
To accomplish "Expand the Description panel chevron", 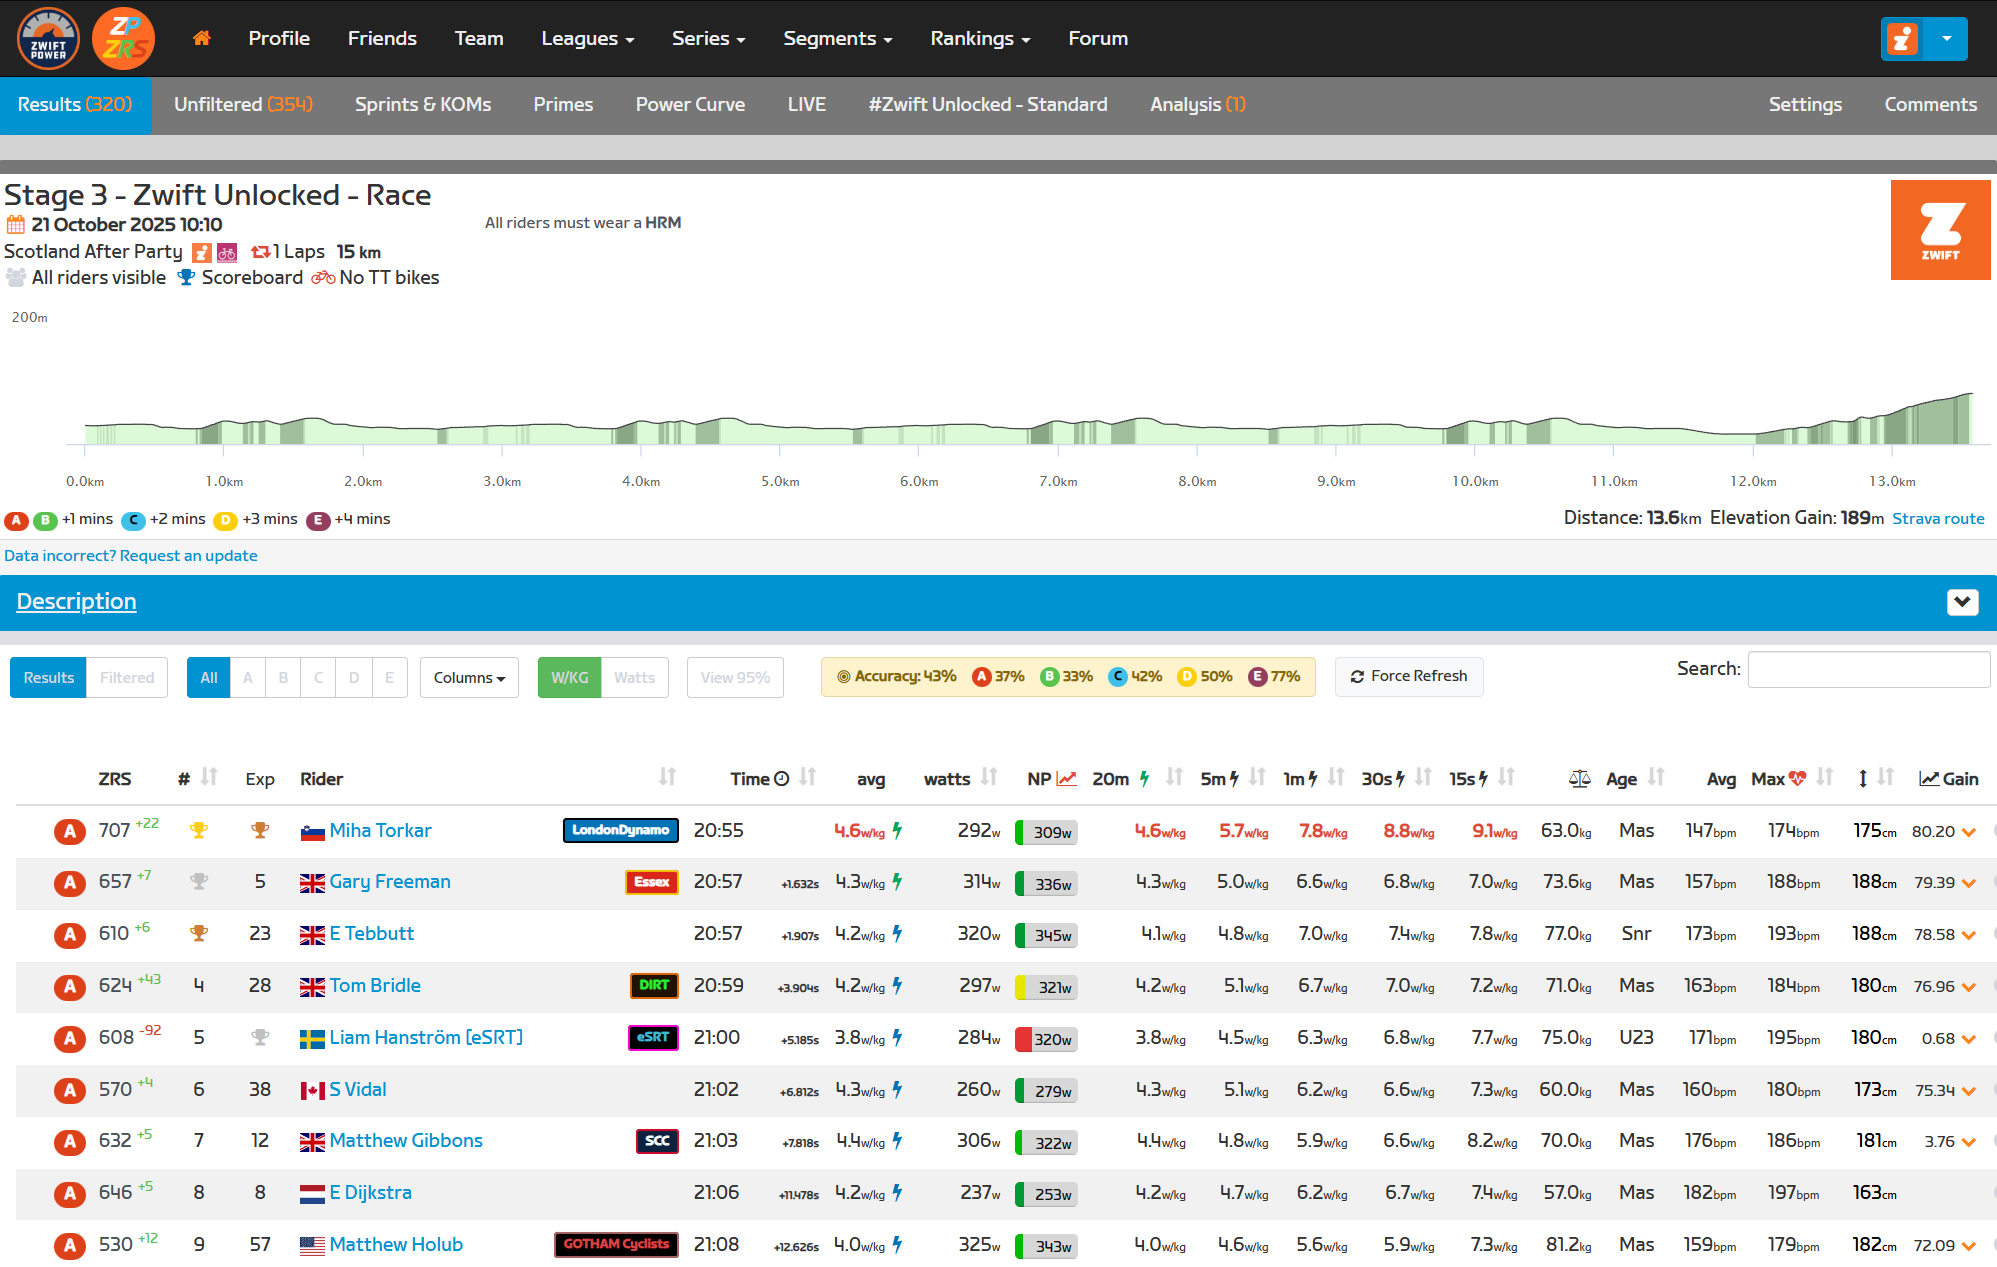I will point(1962,602).
